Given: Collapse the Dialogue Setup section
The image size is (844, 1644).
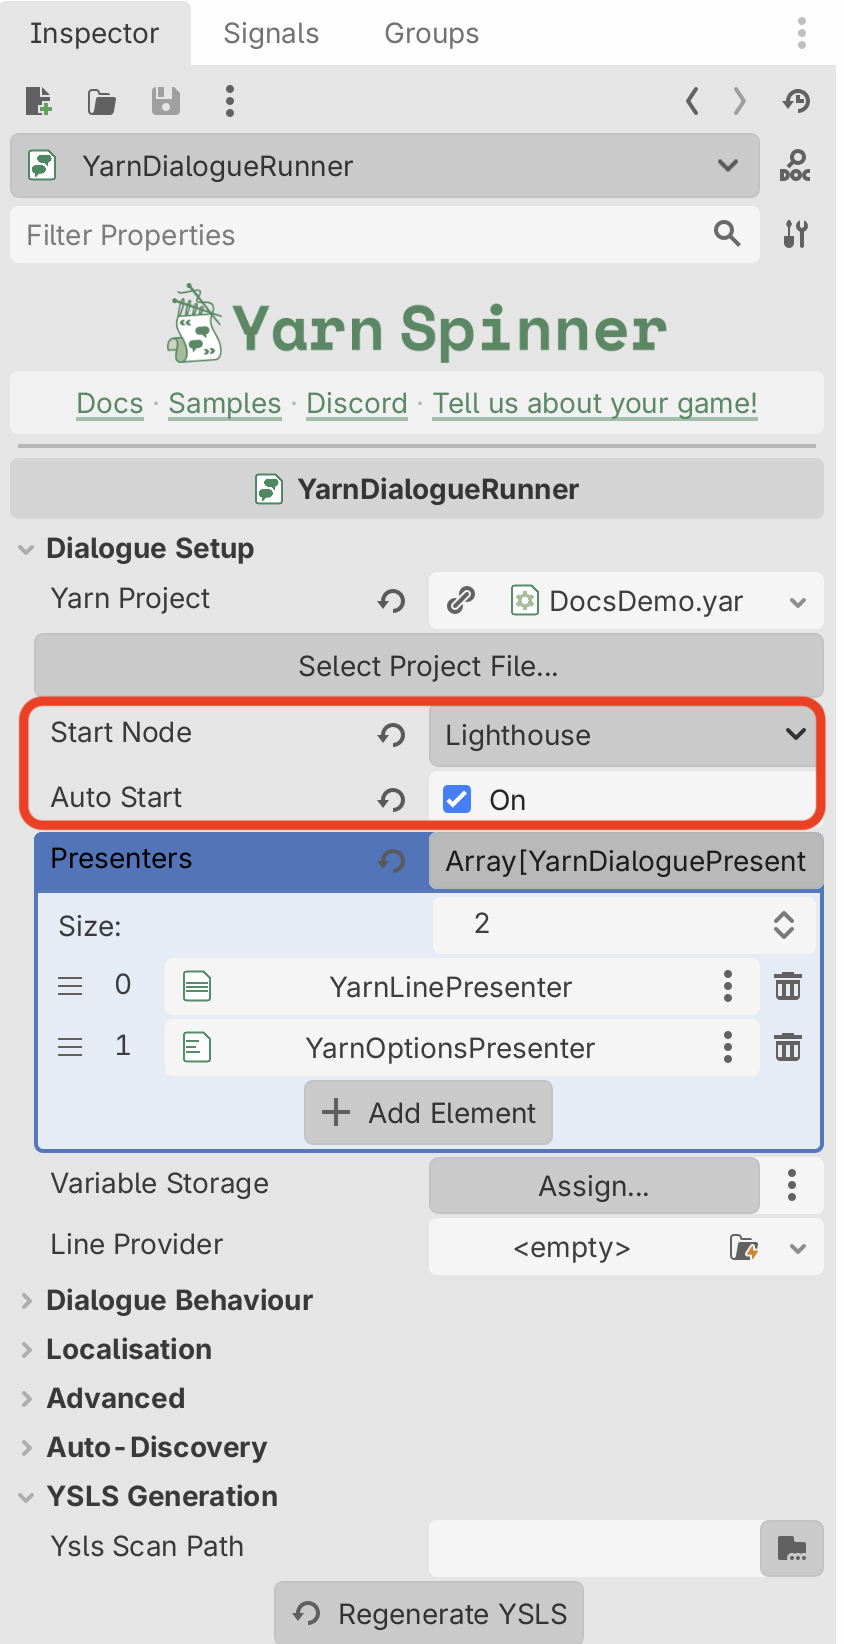Looking at the screenshot, I should [27, 549].
